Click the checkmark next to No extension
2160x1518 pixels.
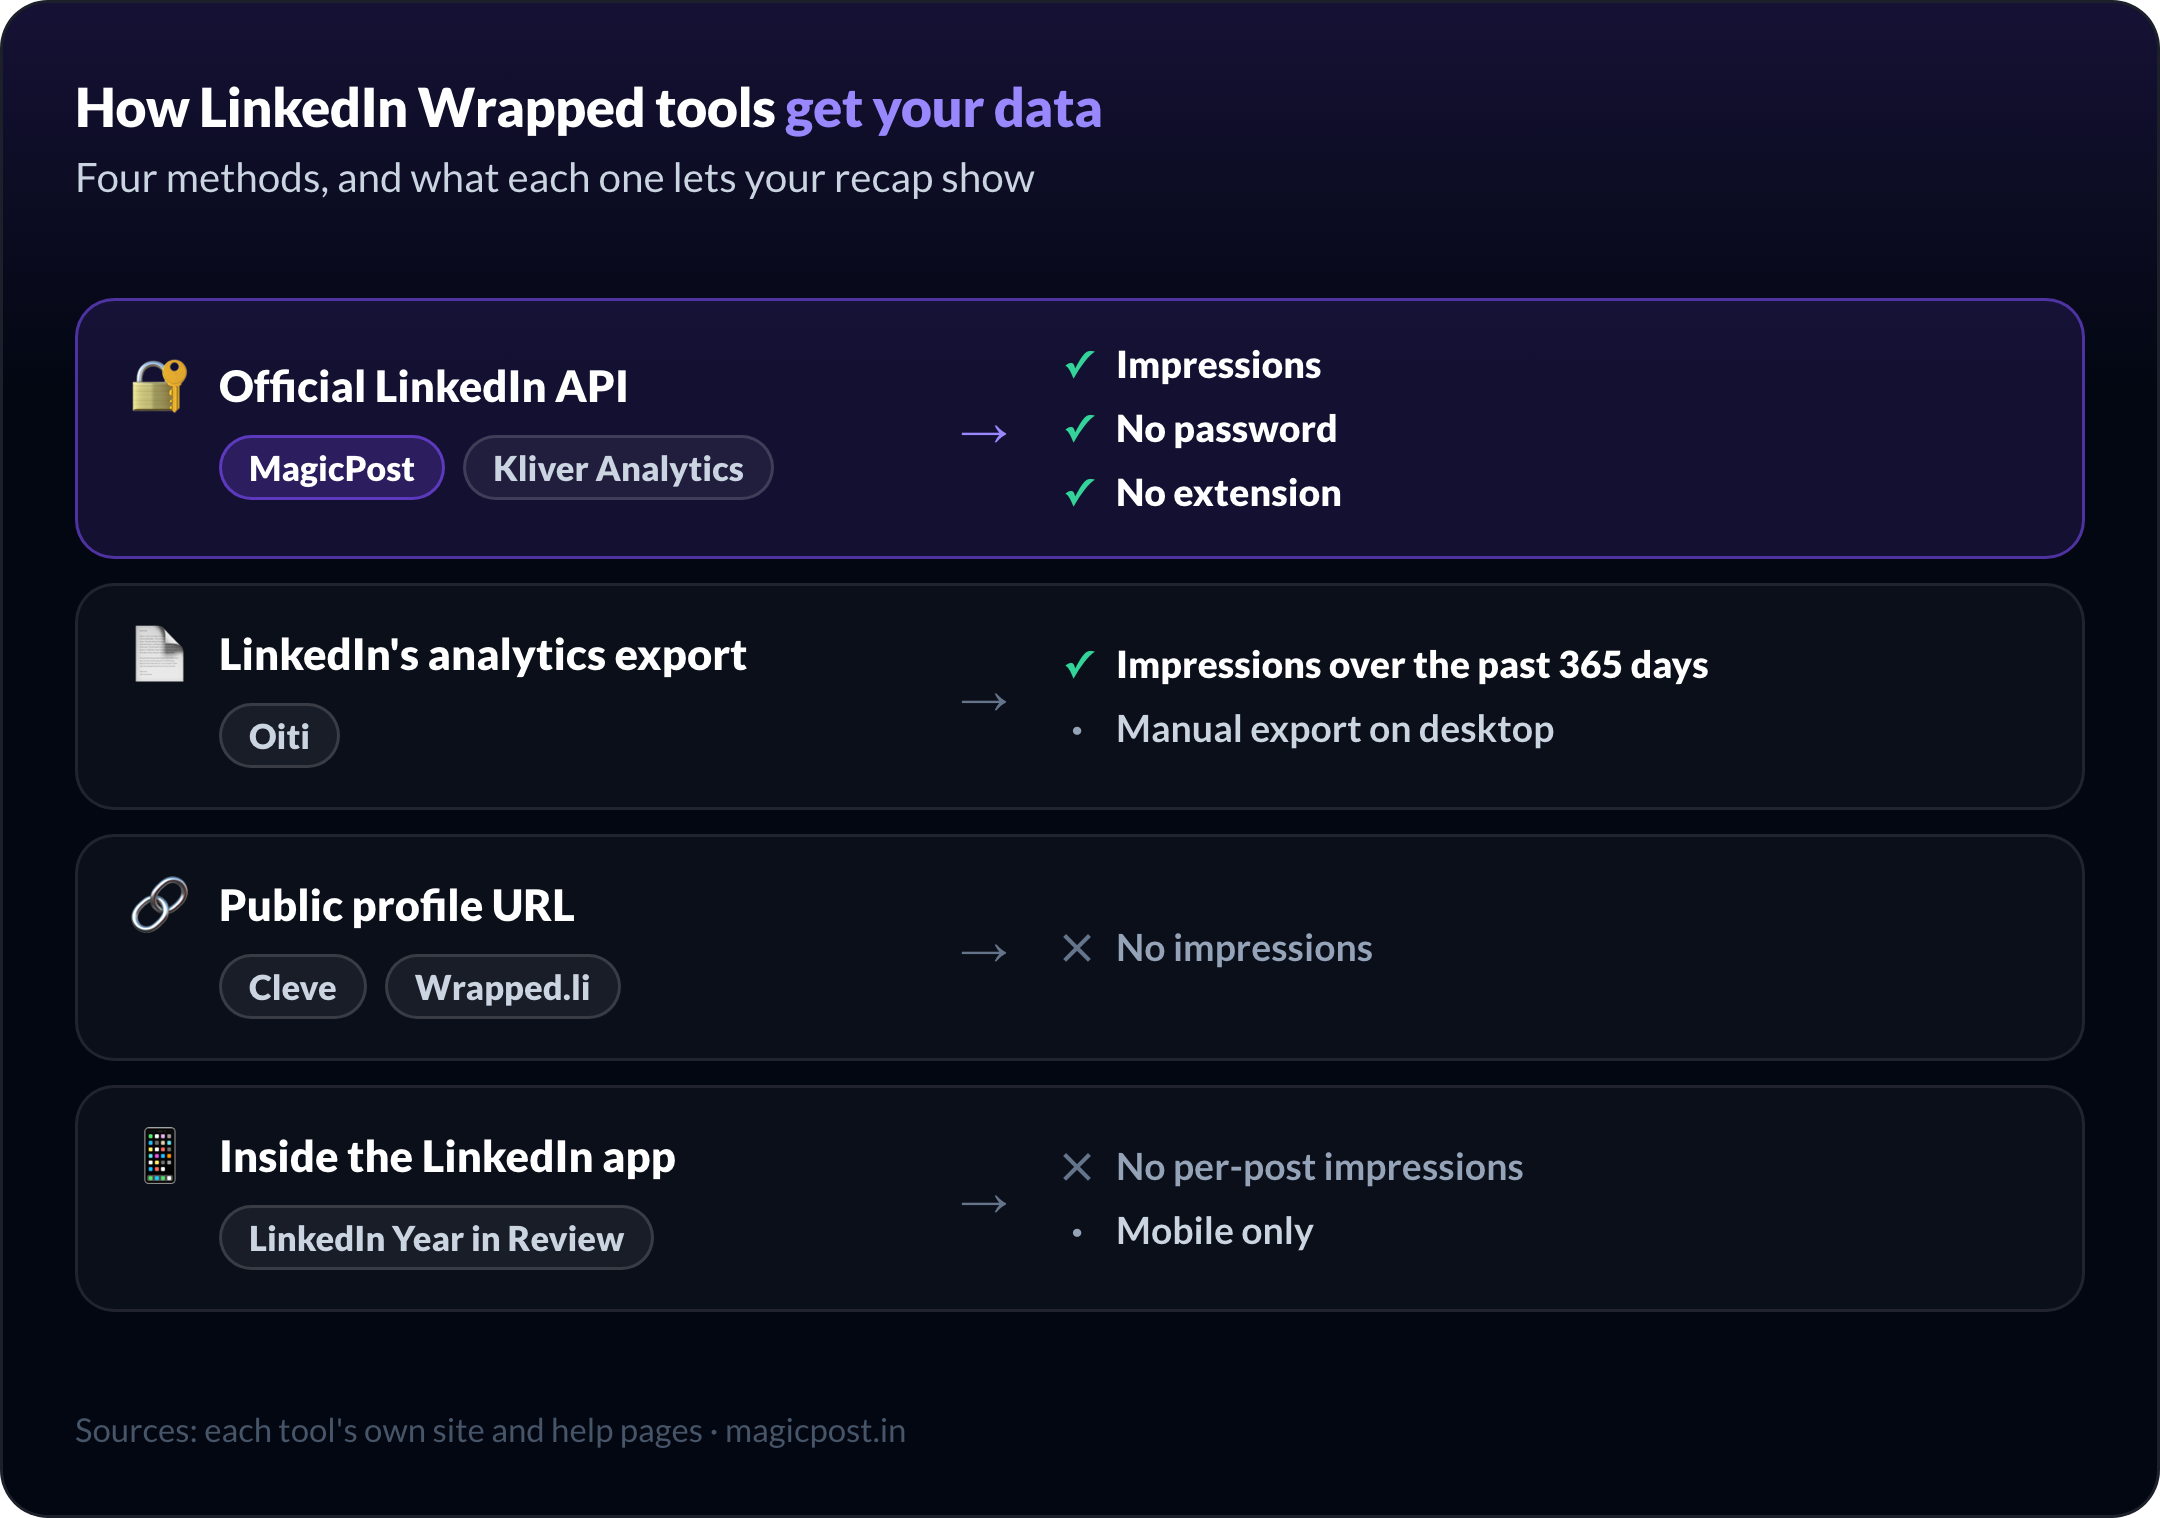click(x=1079, y=493)
